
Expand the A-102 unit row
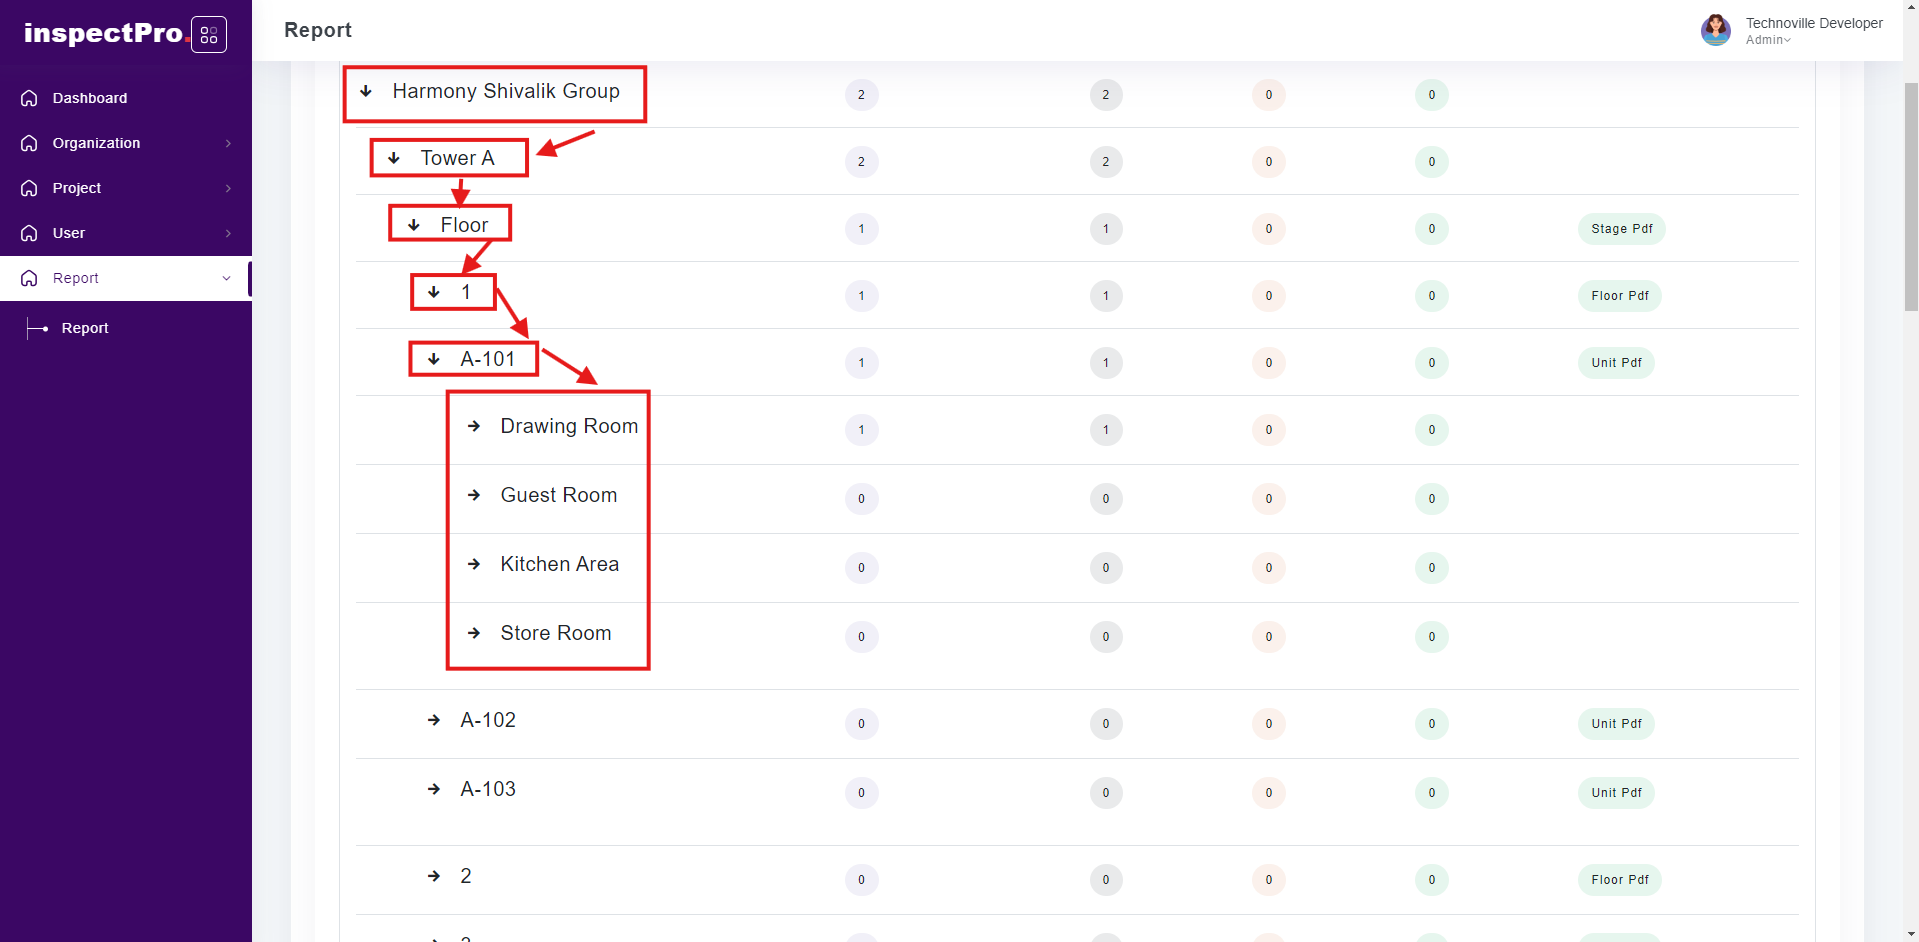[434, 720]
